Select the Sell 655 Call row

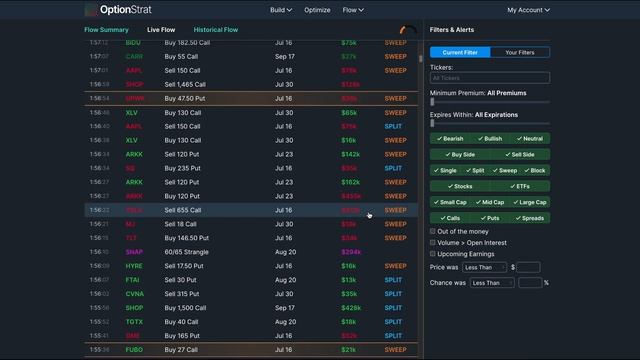251,210
